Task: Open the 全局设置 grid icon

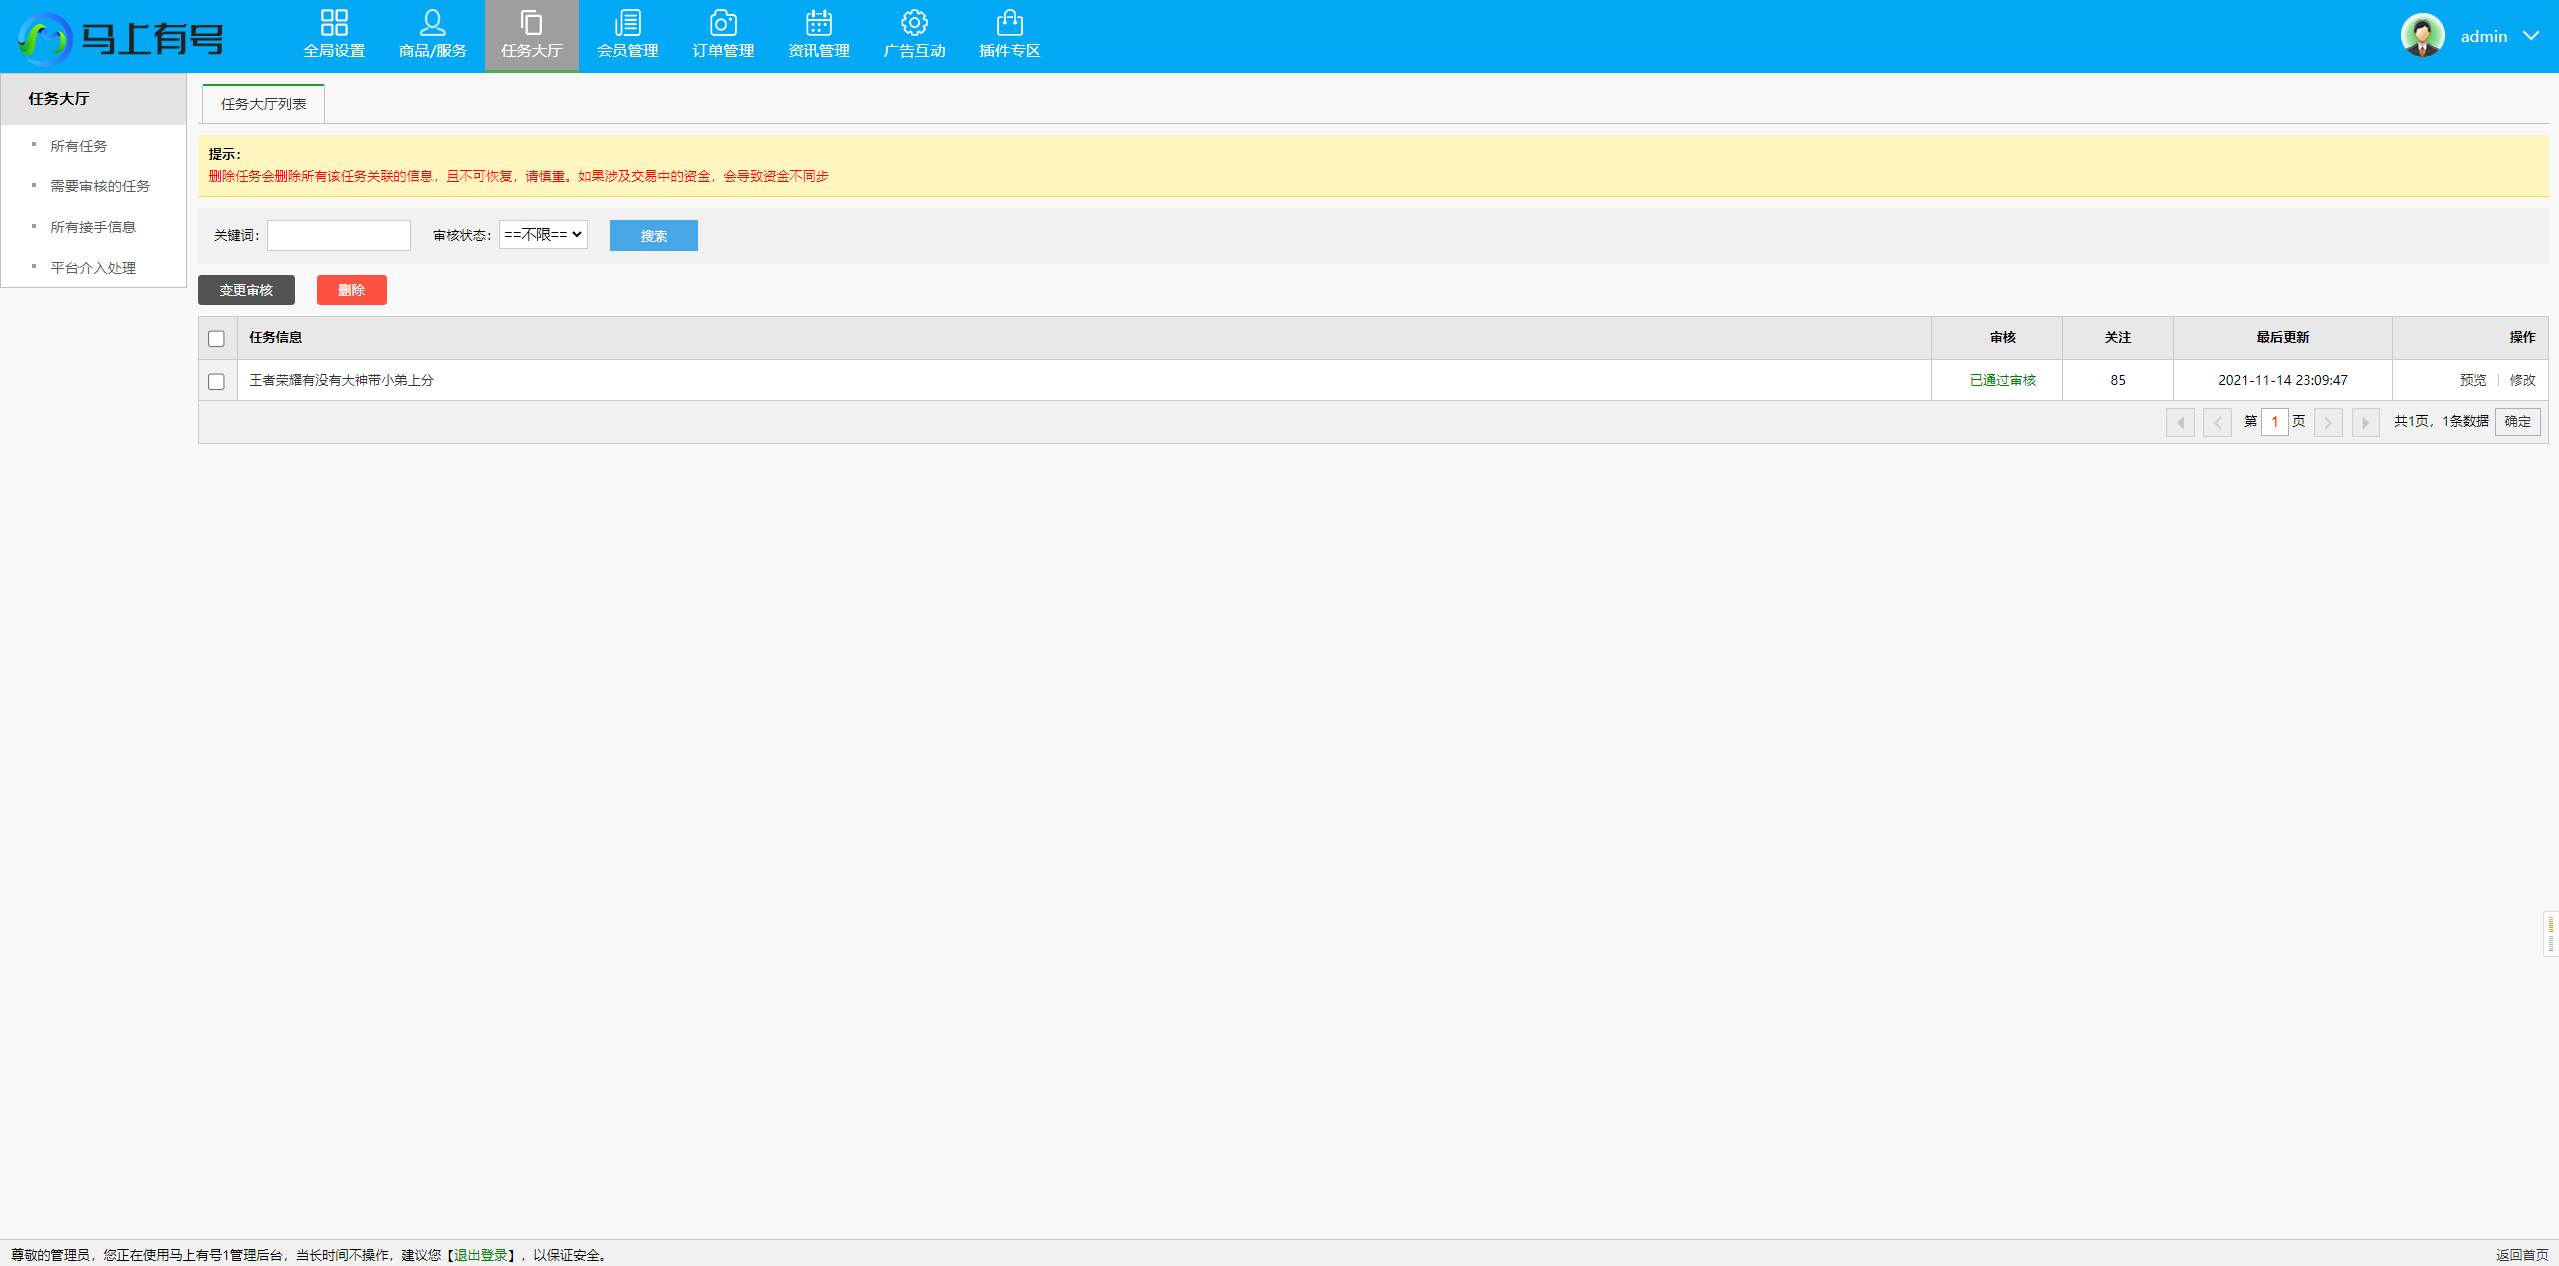Action: point(334,24)
